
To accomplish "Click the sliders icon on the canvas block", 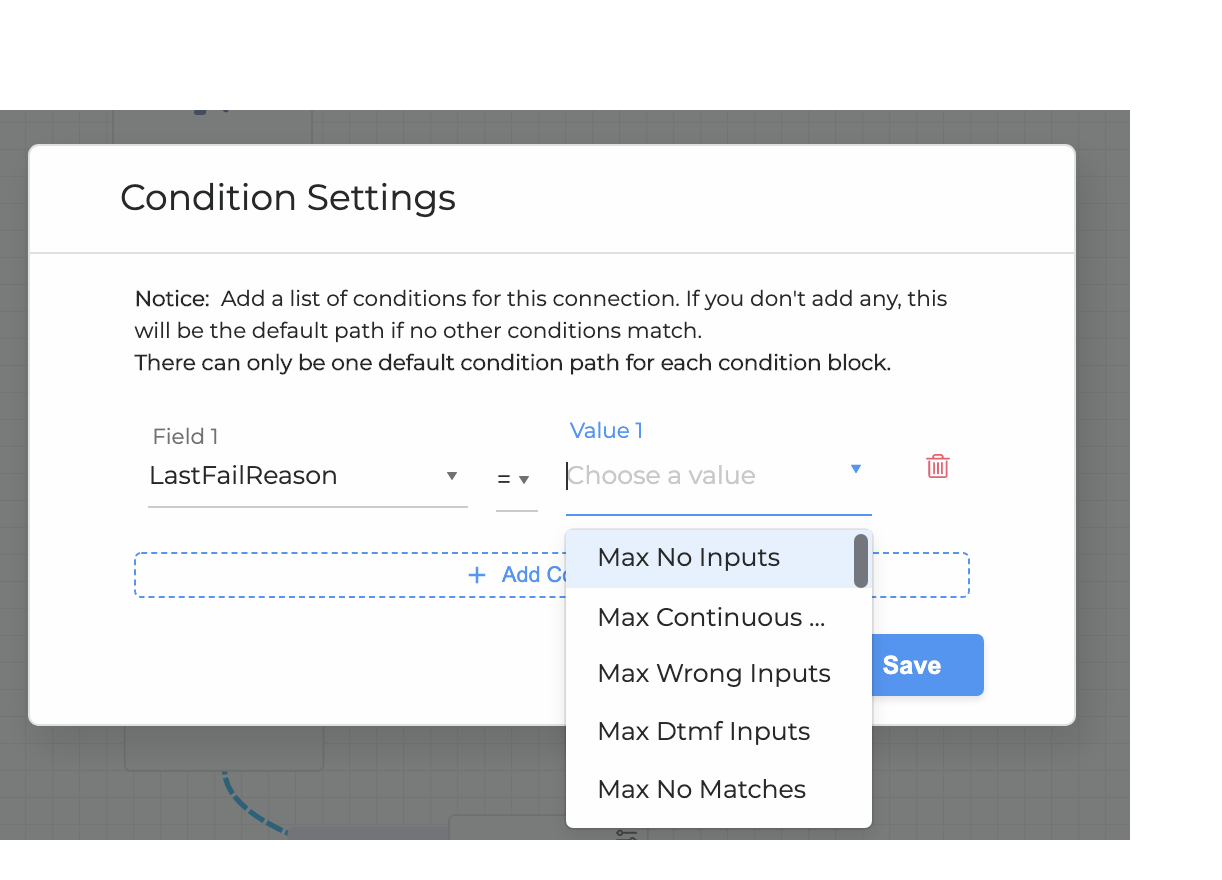I will pyautogui.click(x=627, y=833).
